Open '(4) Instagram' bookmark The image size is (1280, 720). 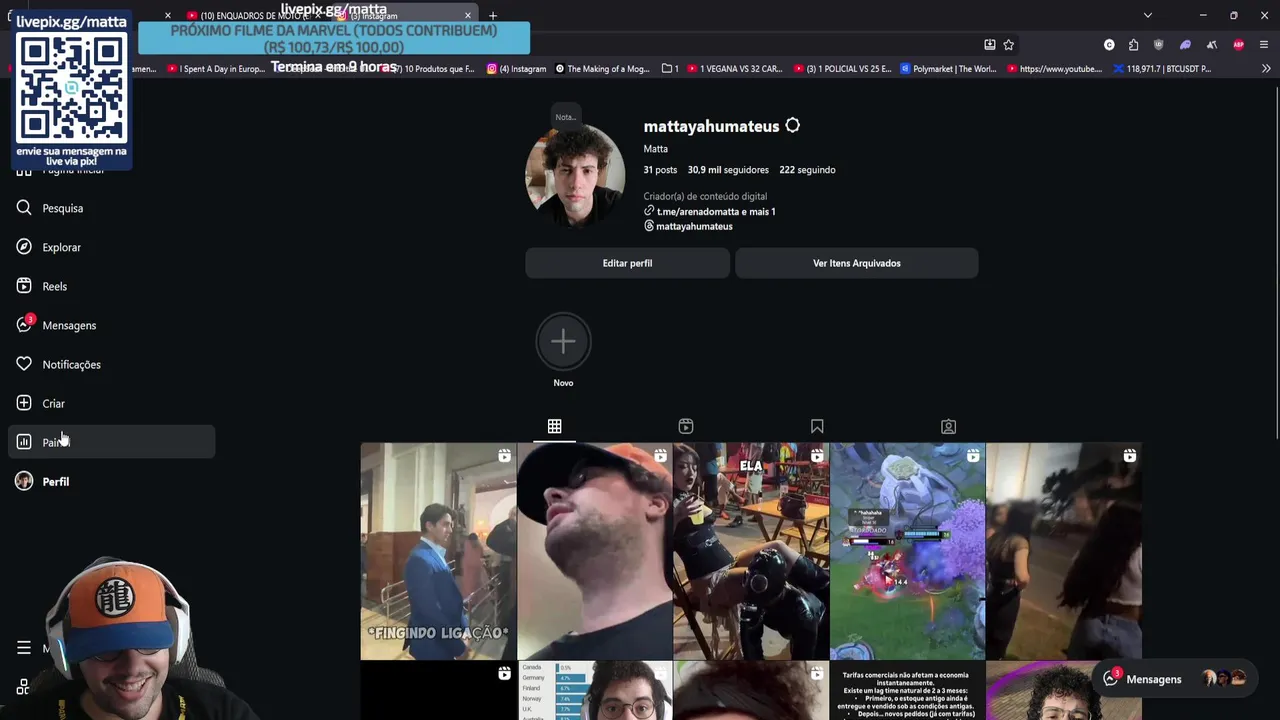pyautogui.click(x=517, y=69)
